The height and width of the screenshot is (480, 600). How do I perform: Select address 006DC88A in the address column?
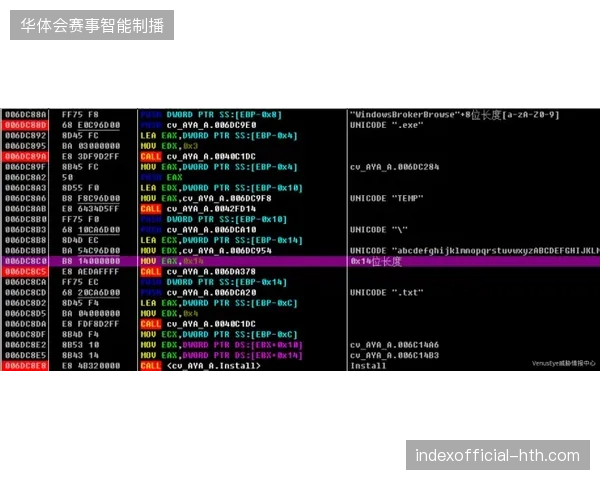pos(26,114)
